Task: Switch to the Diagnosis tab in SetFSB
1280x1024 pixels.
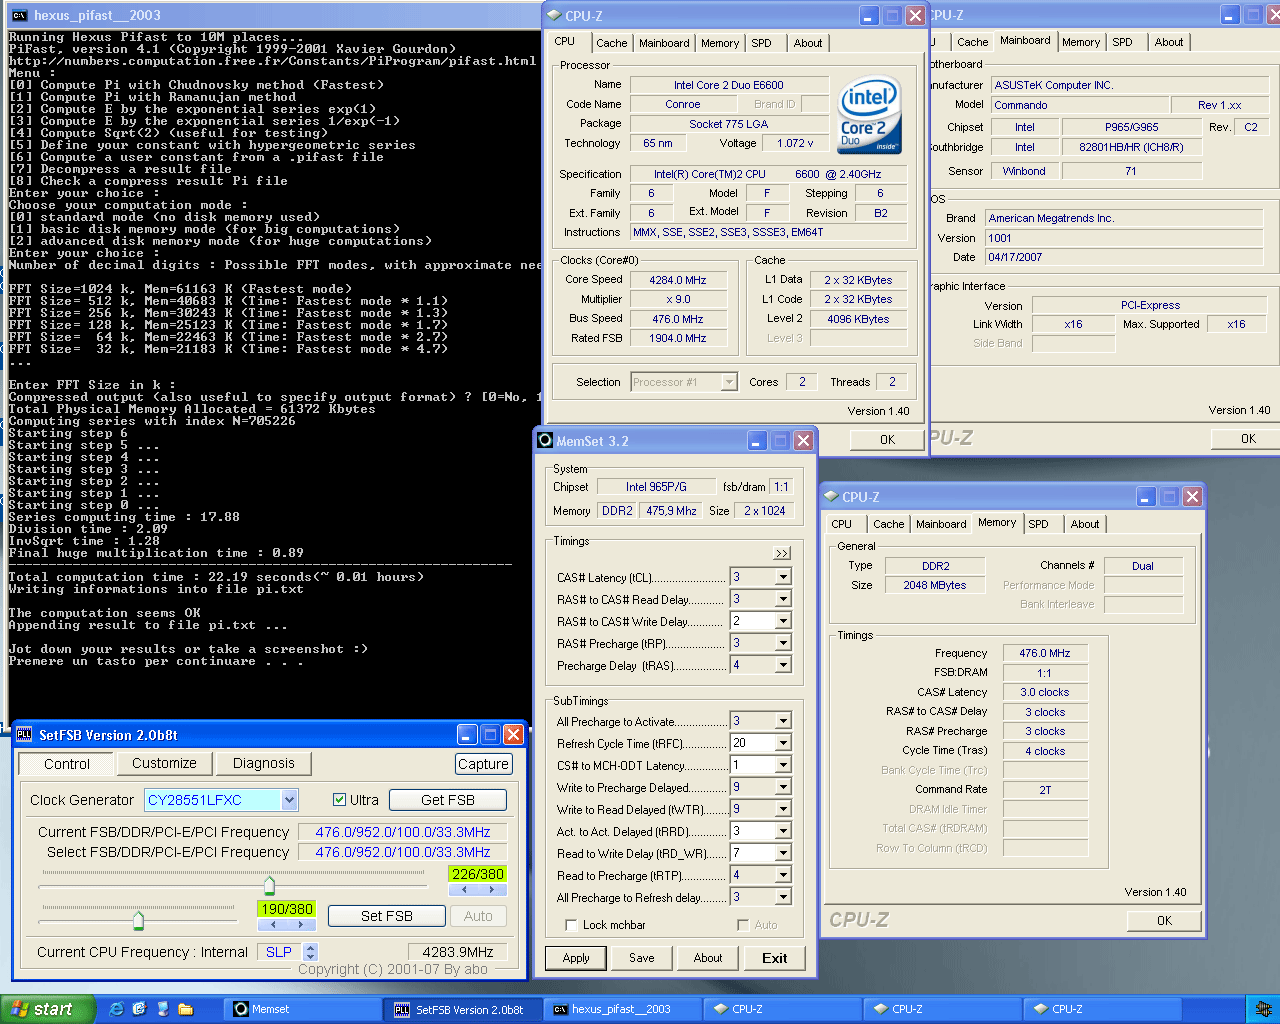Action: click(x=264, y=763)
